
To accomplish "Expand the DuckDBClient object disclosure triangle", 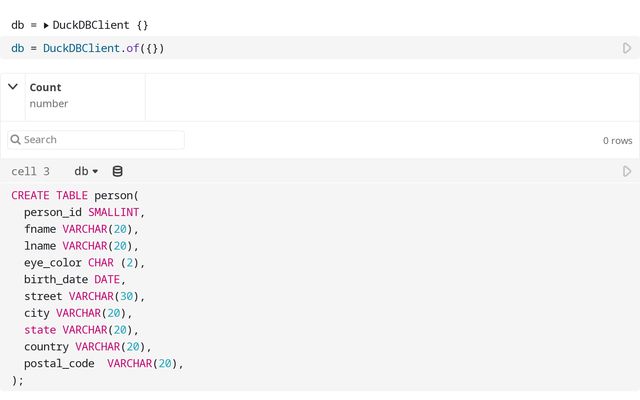I will point(46,24).
